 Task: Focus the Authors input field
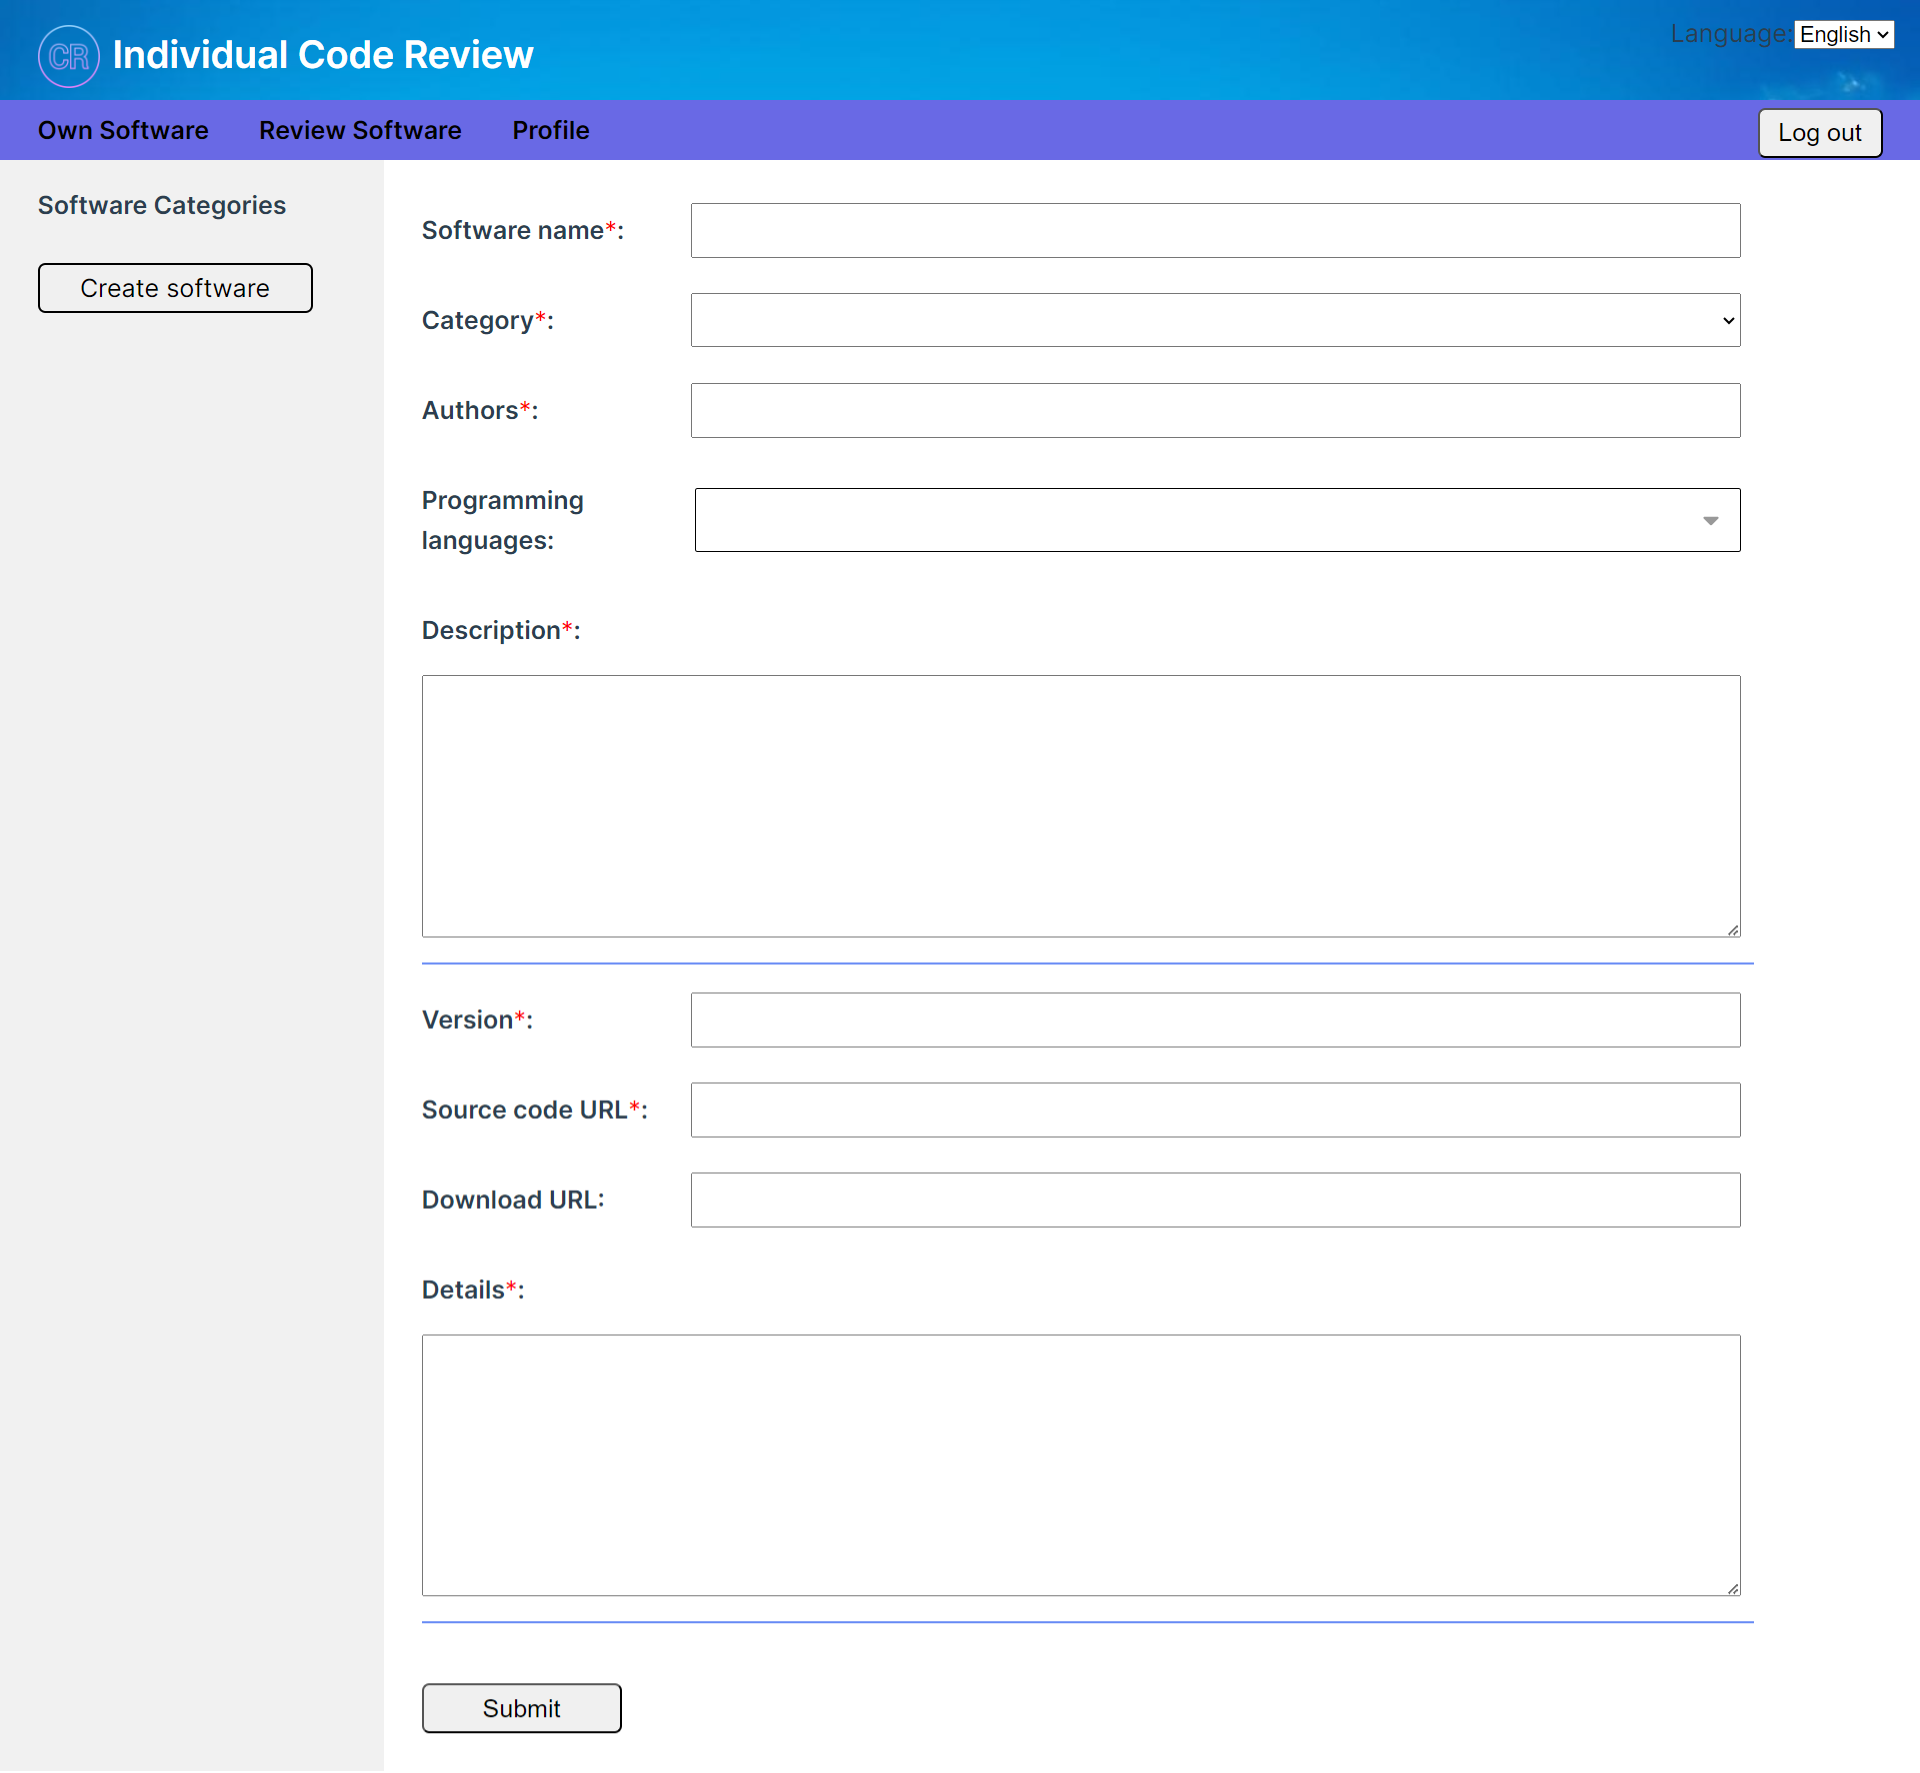point(1215,410)
